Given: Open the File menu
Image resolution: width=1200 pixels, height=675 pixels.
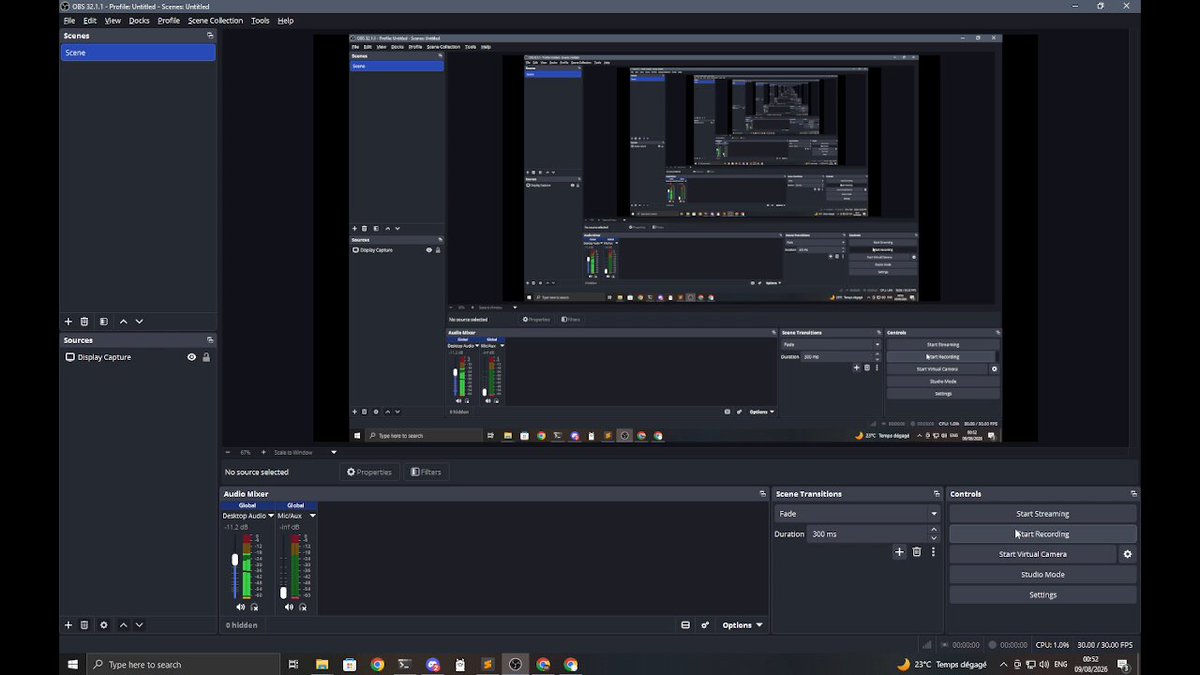Looking at the screenshot, I should 69,20.
